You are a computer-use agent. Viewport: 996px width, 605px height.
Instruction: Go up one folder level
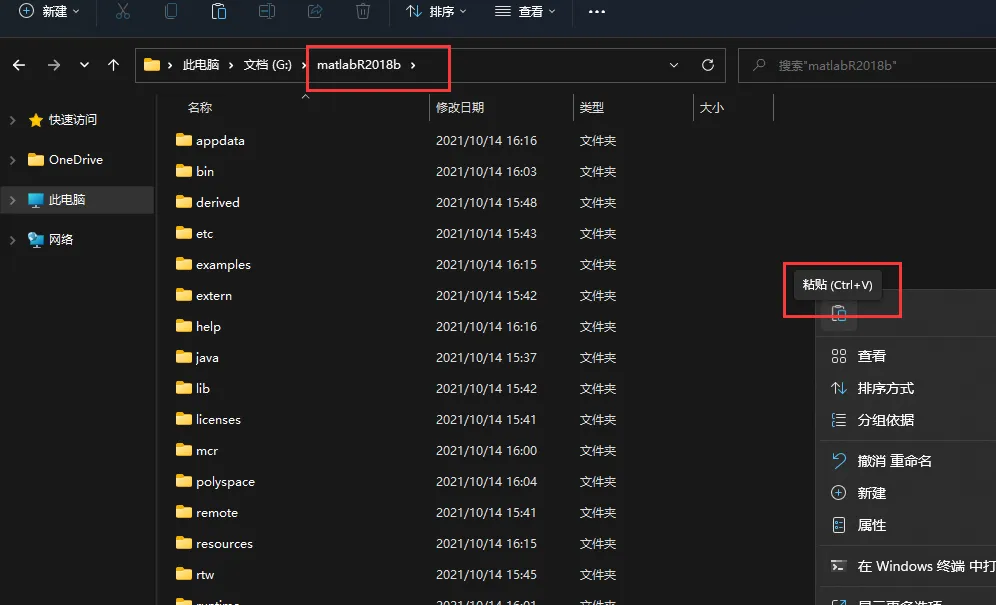click(x=114, y=65)
